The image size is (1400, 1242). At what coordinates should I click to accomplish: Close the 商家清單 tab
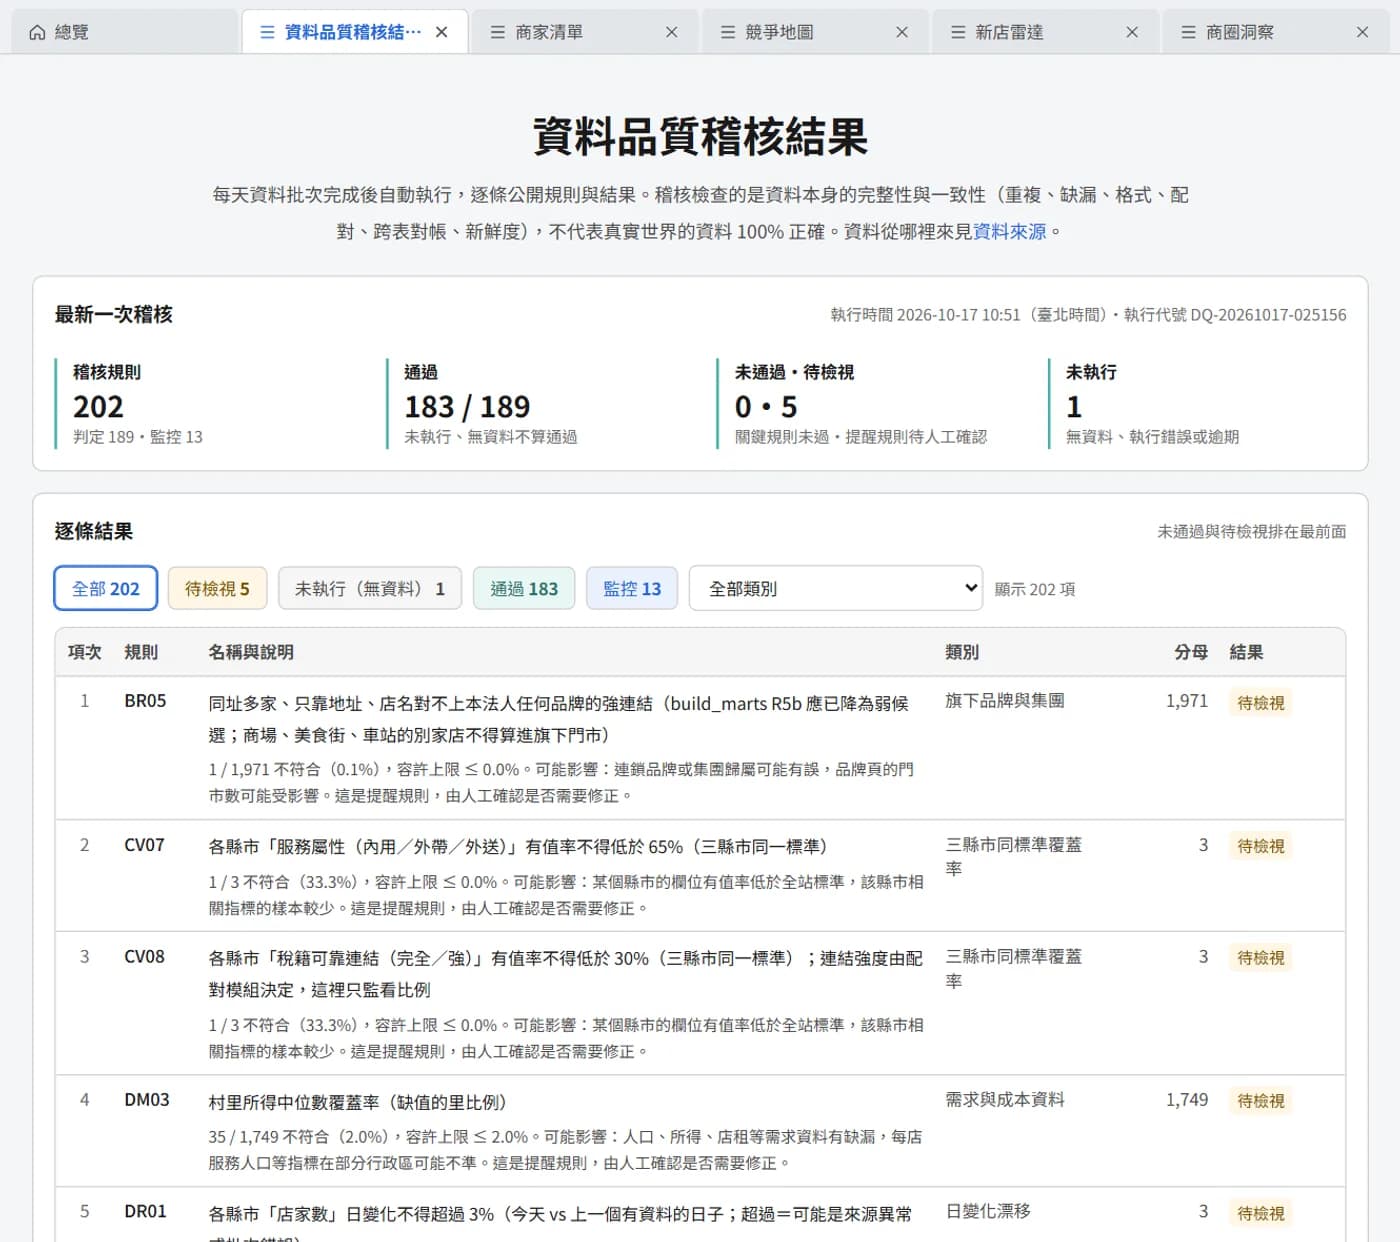pos(672,32)
